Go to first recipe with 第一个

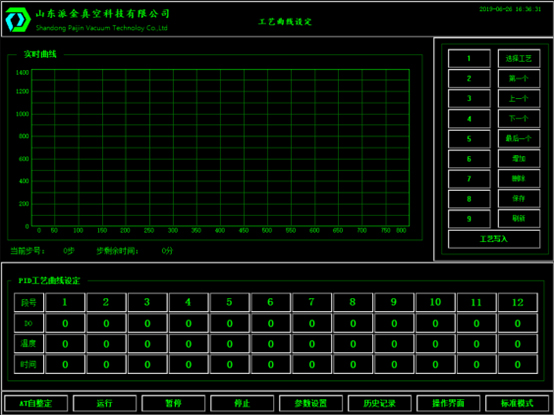coord(519,78)
